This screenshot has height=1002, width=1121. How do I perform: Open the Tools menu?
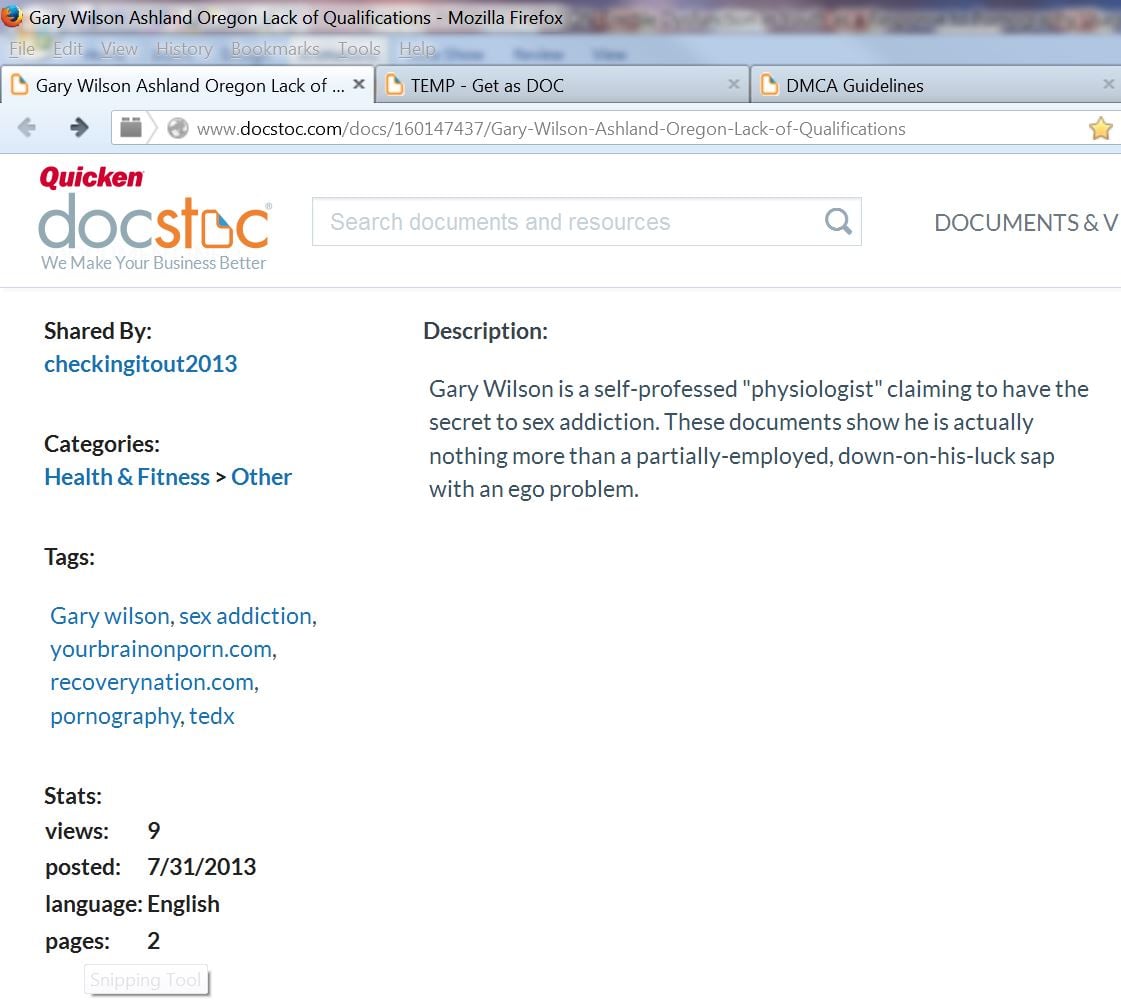[x=359, y=49]
